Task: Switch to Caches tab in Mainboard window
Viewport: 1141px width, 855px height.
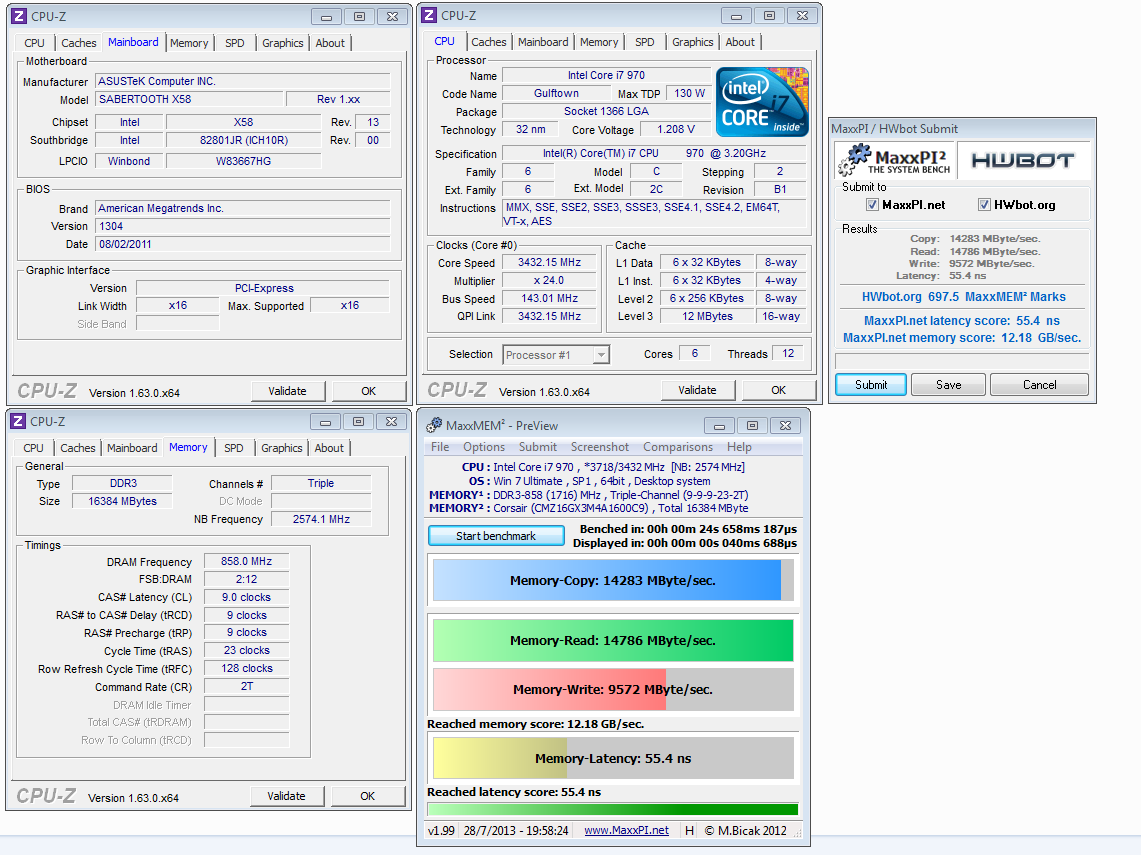Action: pos(79,43)
